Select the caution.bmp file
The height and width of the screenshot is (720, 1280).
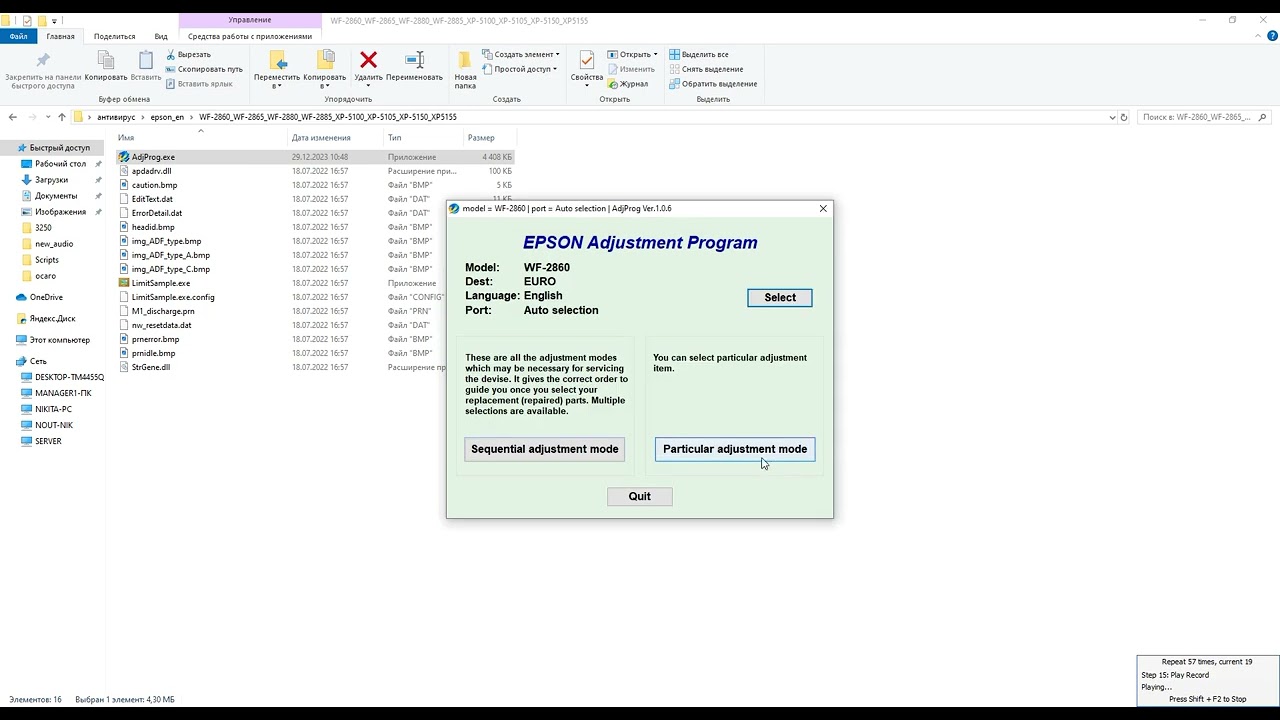click(154, 185)
